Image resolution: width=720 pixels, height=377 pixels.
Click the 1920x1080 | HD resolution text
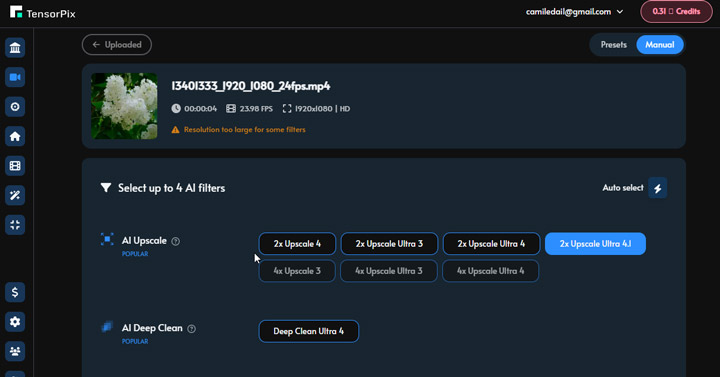pos(322,109)
